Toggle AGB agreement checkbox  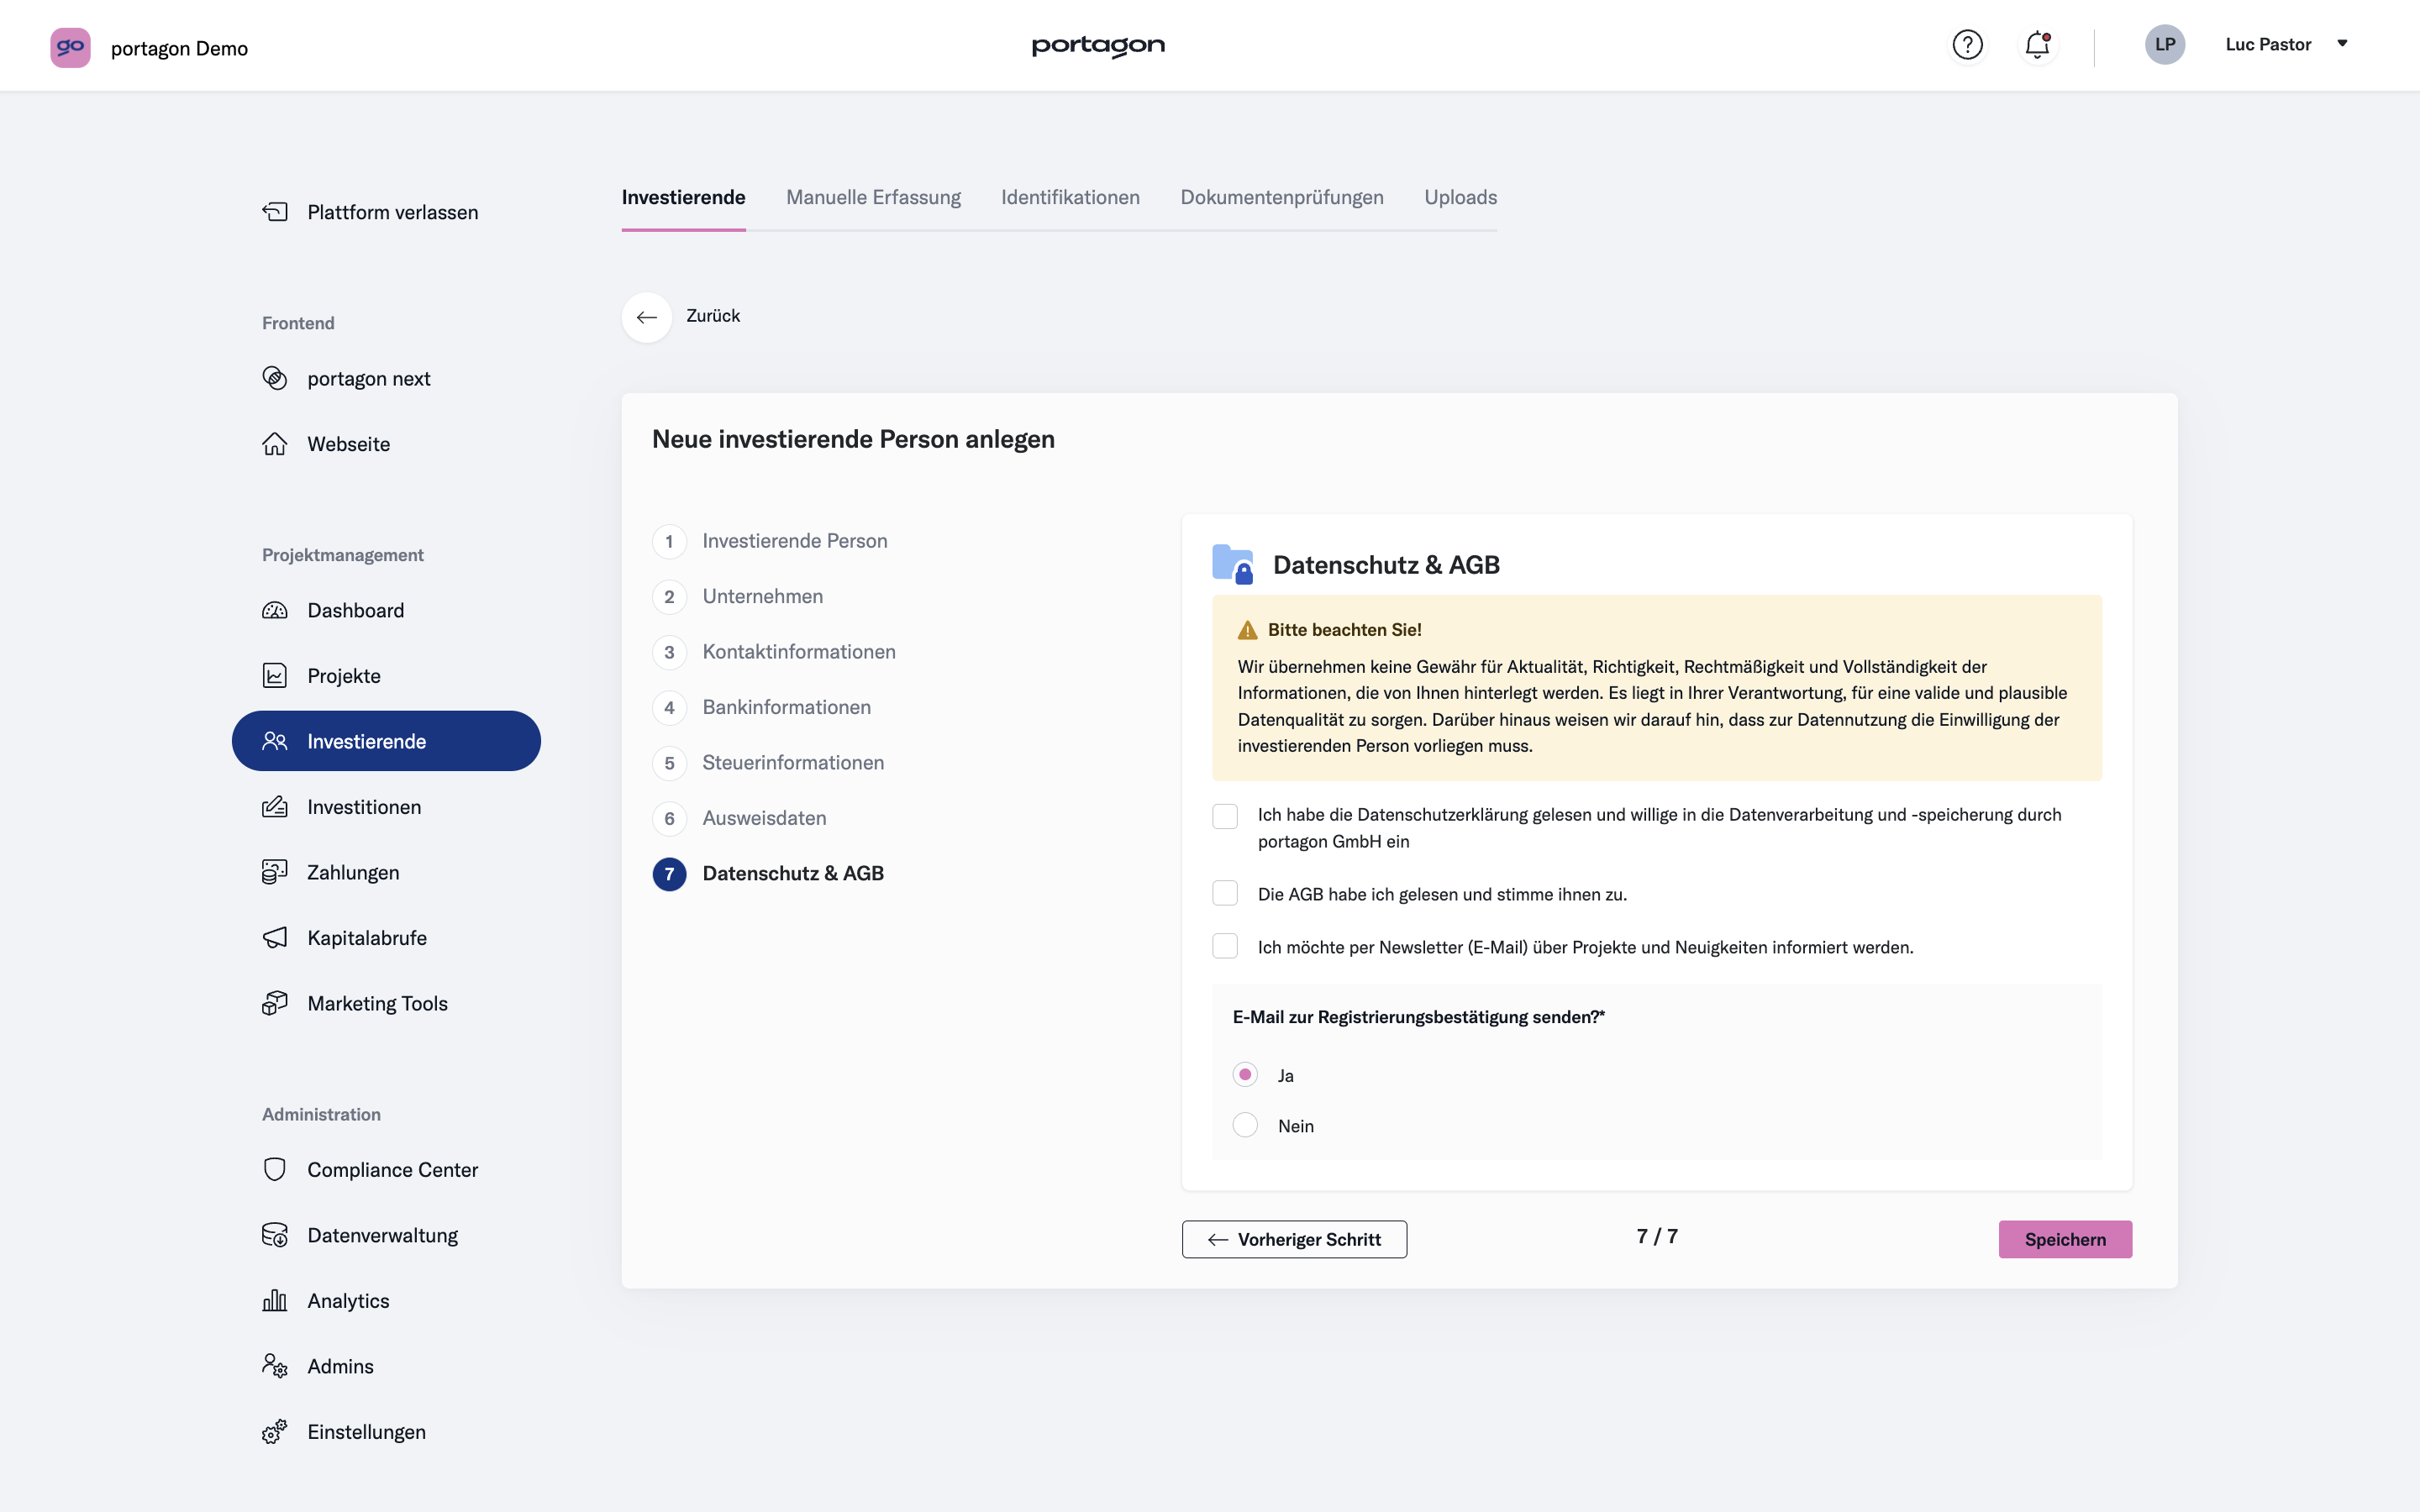point(1225,894)
